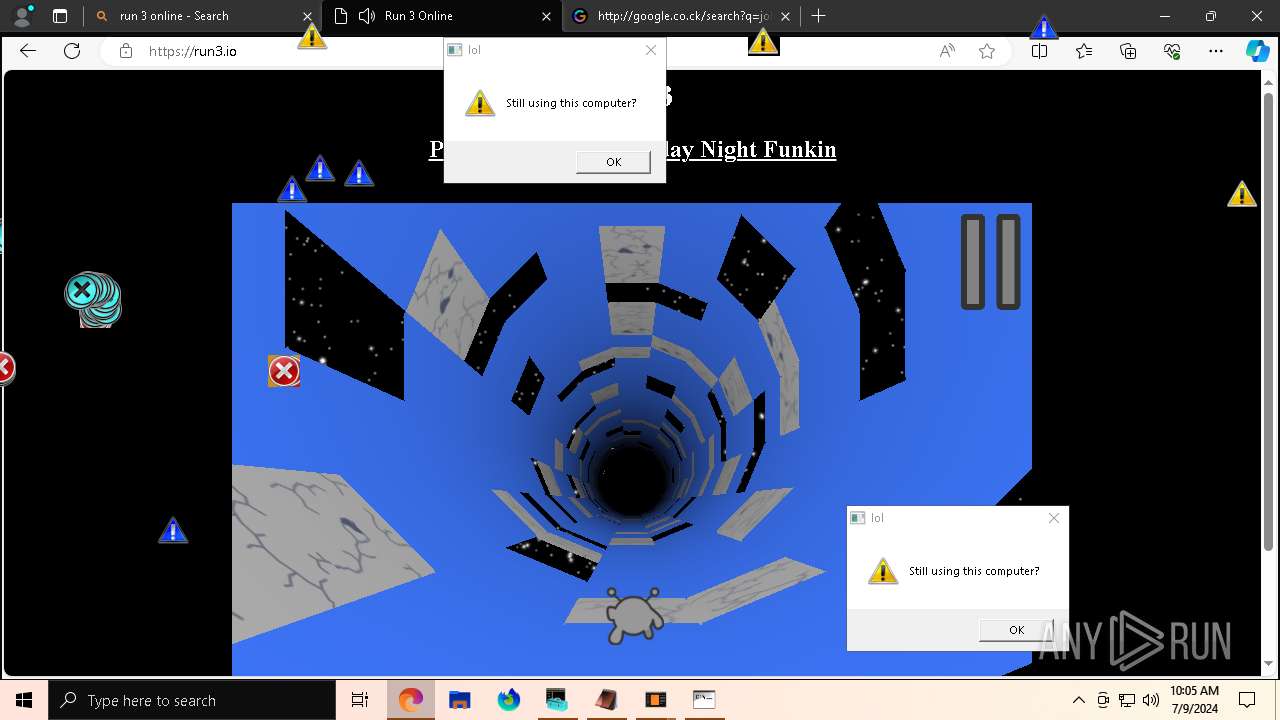View site information lock icon

click(126, 51)
